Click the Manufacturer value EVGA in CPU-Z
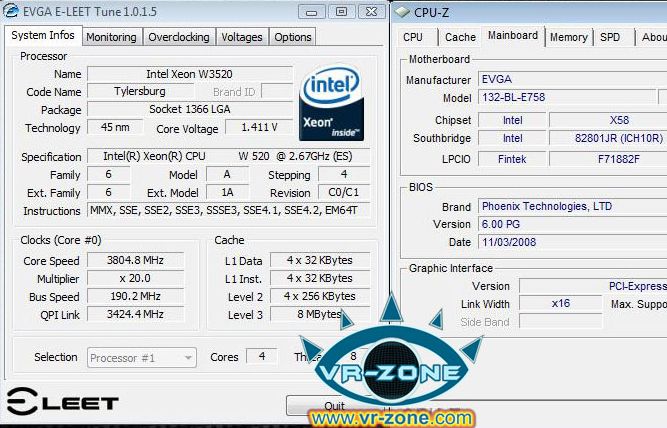Screen dimensions: 667x428 pos(573,79)
